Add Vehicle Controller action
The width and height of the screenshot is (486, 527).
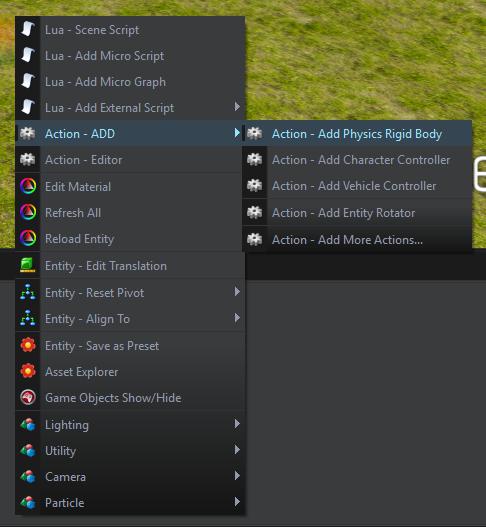tap(357, 186)
